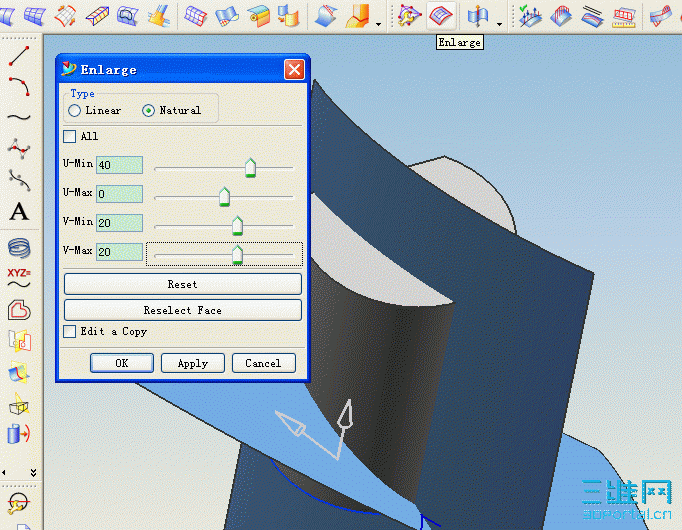Click the V-Min value field showing 20
The height and width of the screenshot is (530, 682).
[x=120, y=223]
